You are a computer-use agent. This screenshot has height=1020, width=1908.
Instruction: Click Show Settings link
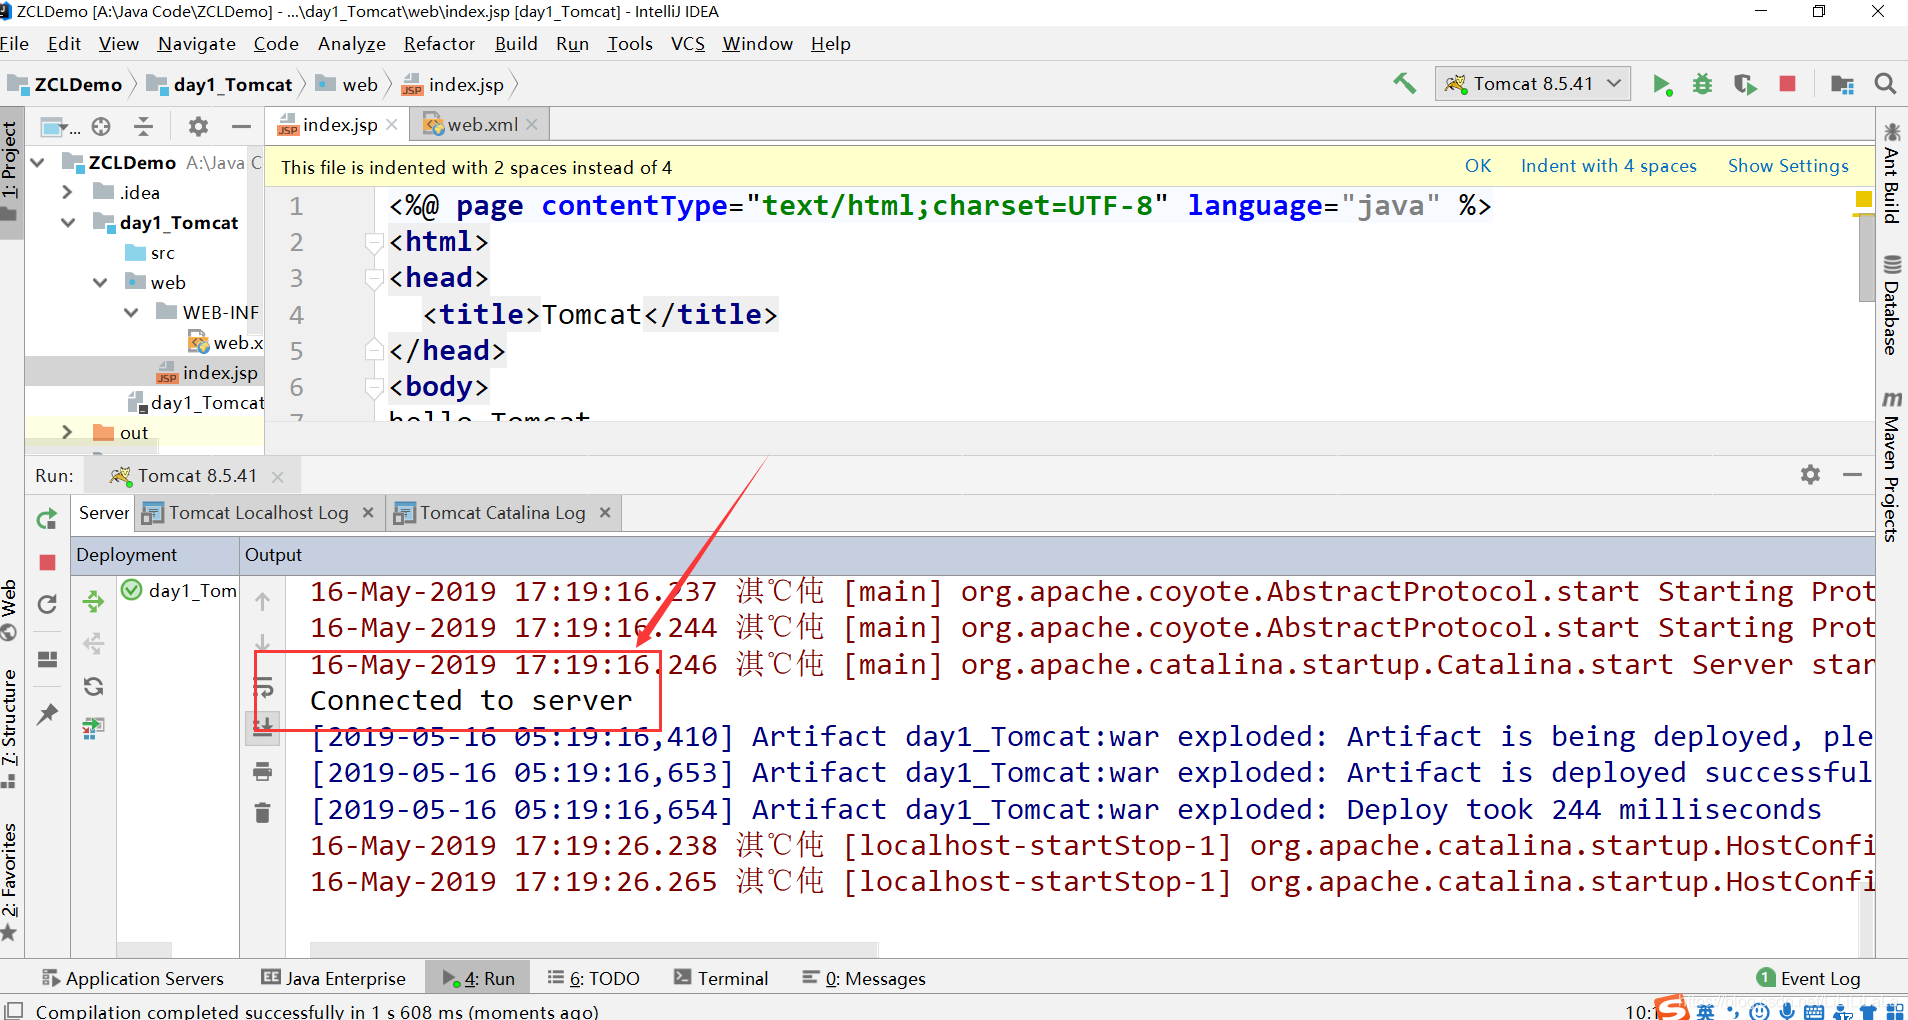pyautogui.click(x=1788, y=166)
